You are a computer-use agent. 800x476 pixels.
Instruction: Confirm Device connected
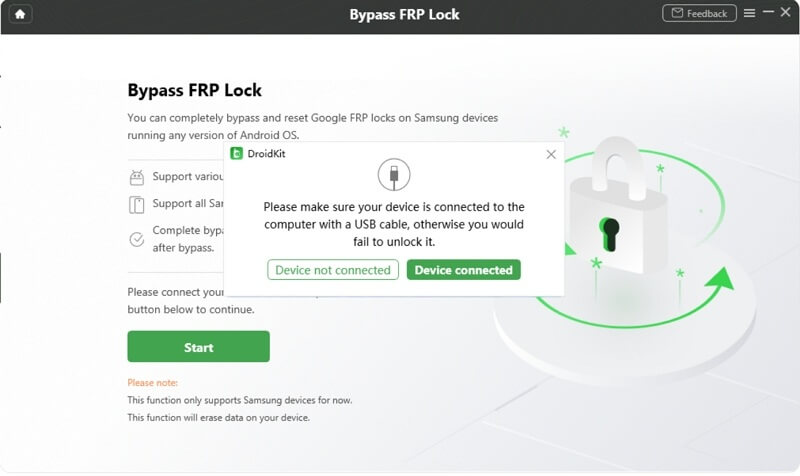[x=463, y=270]
